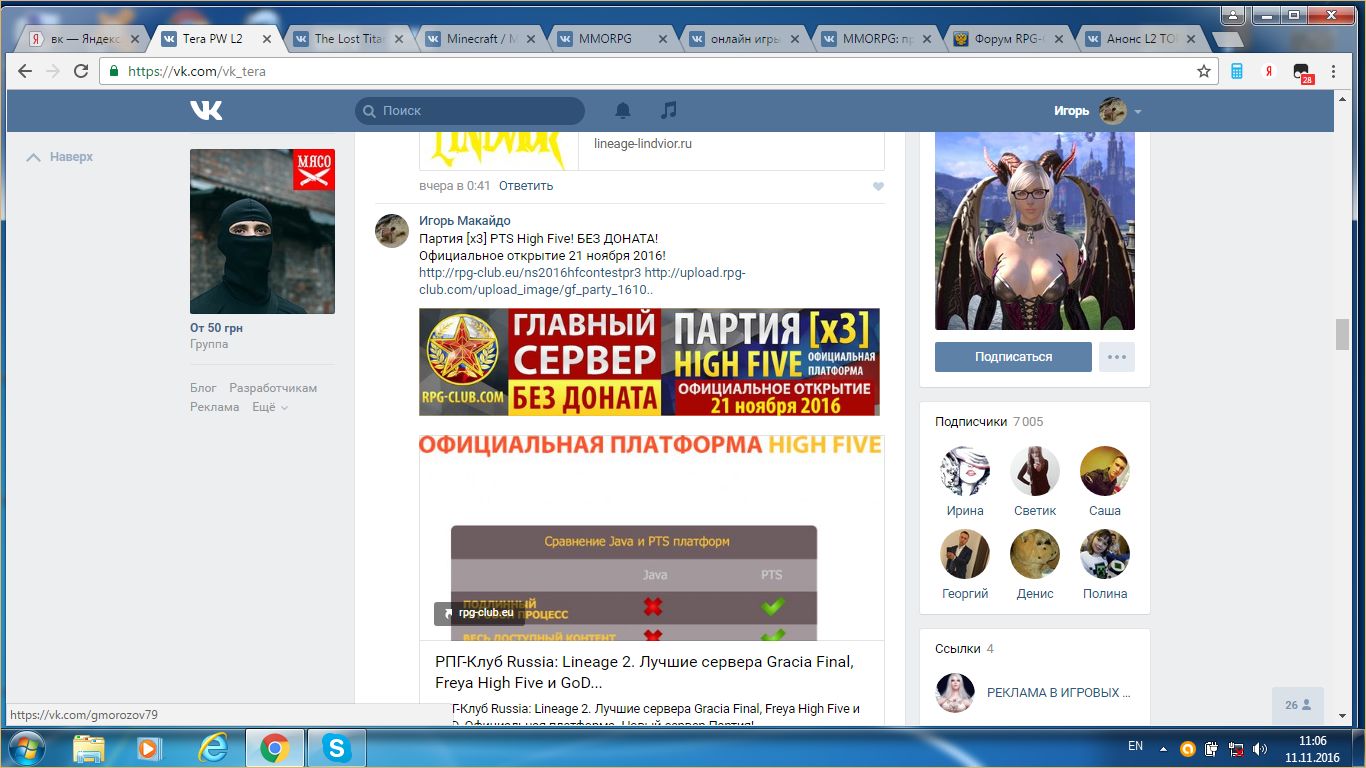Open the Реклама footer link
The height and width of the screenshot is (768, 1366).
pyautogui.click(x=215, y=407)
